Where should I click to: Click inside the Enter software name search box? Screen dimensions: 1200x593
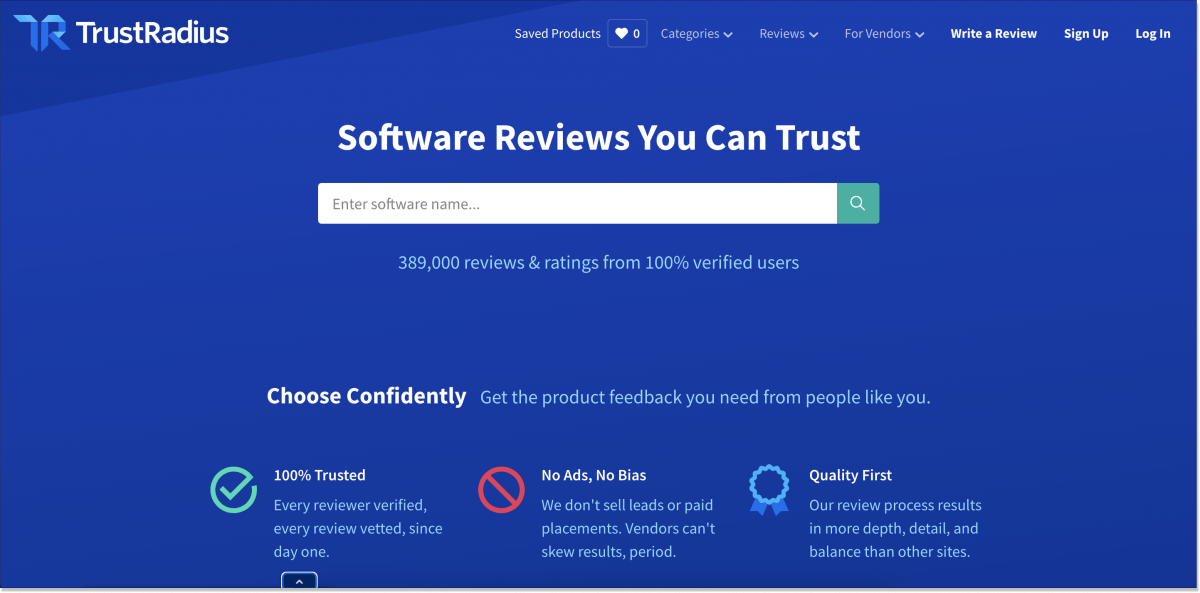[x=570, y=202]
